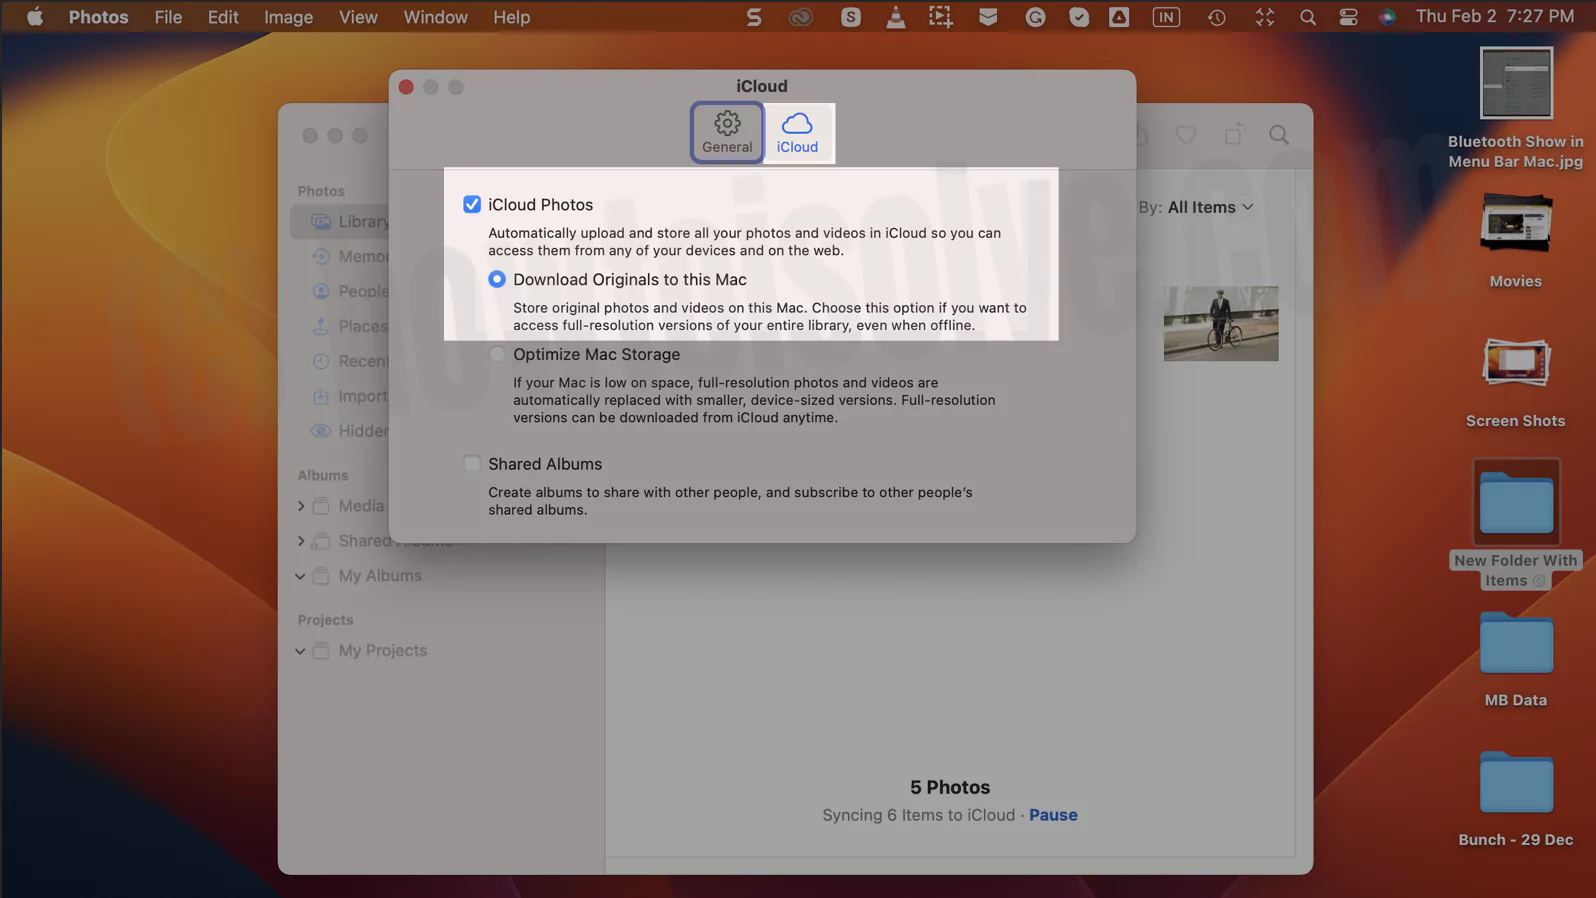Open Time Machine menu bar icon
The image size is (1596, 898).
1216,17
